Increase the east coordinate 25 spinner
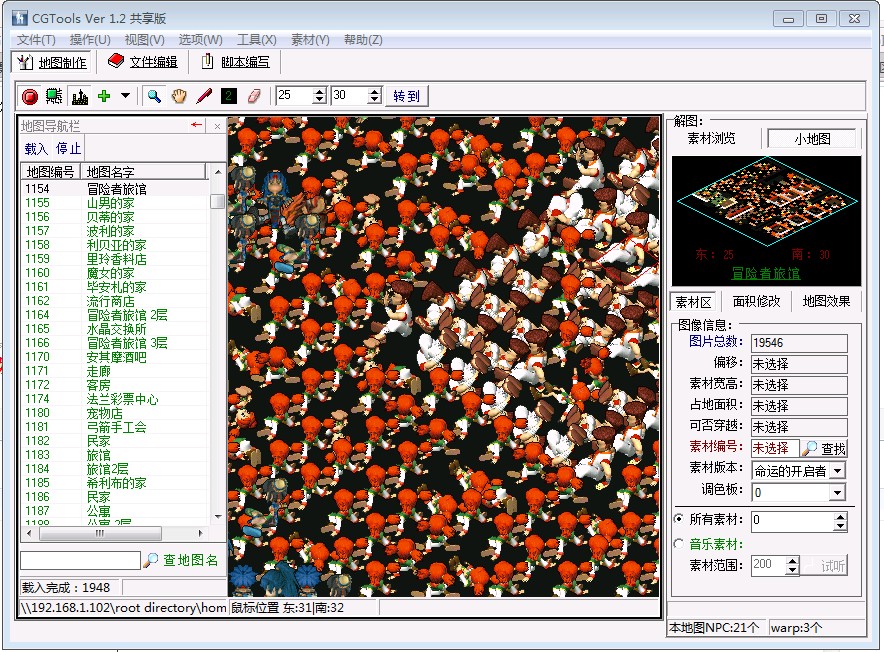Image resolution: width=884 pixels, height=652 pixels. (320, 91)
